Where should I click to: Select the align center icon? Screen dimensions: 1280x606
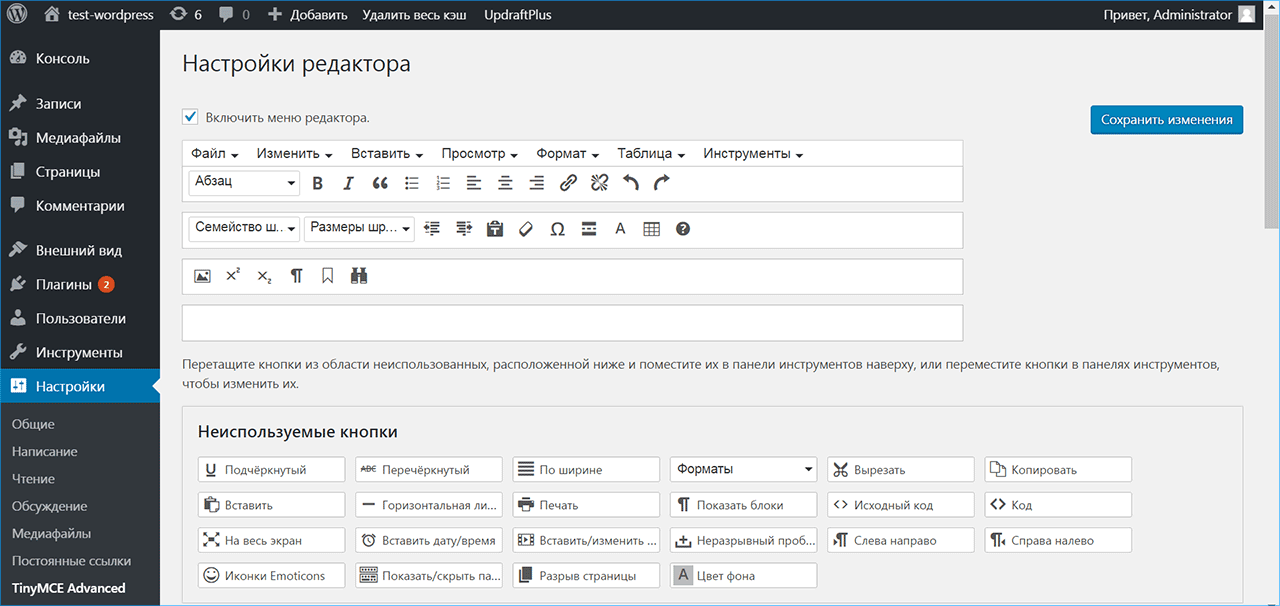[x=505, y=183]
